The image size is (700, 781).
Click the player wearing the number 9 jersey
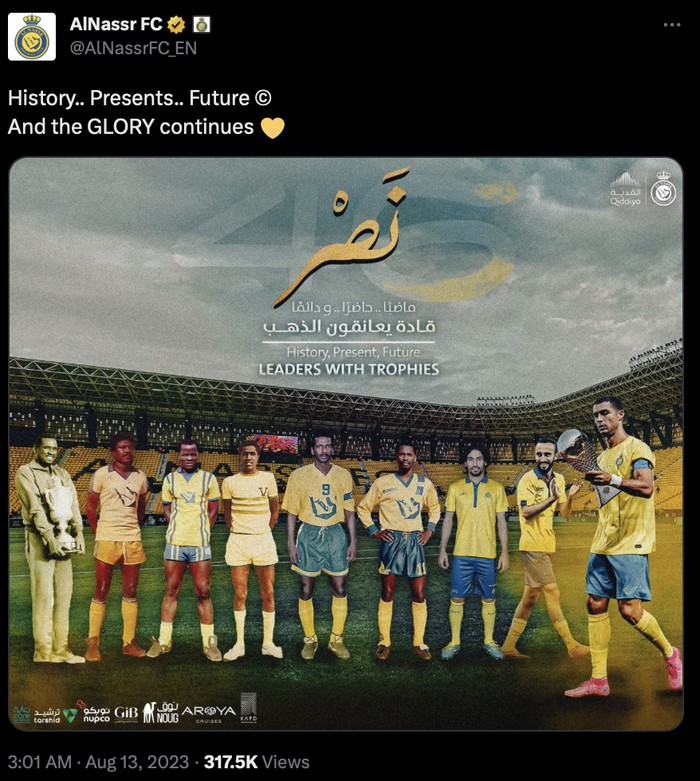(x=321, y=543)
